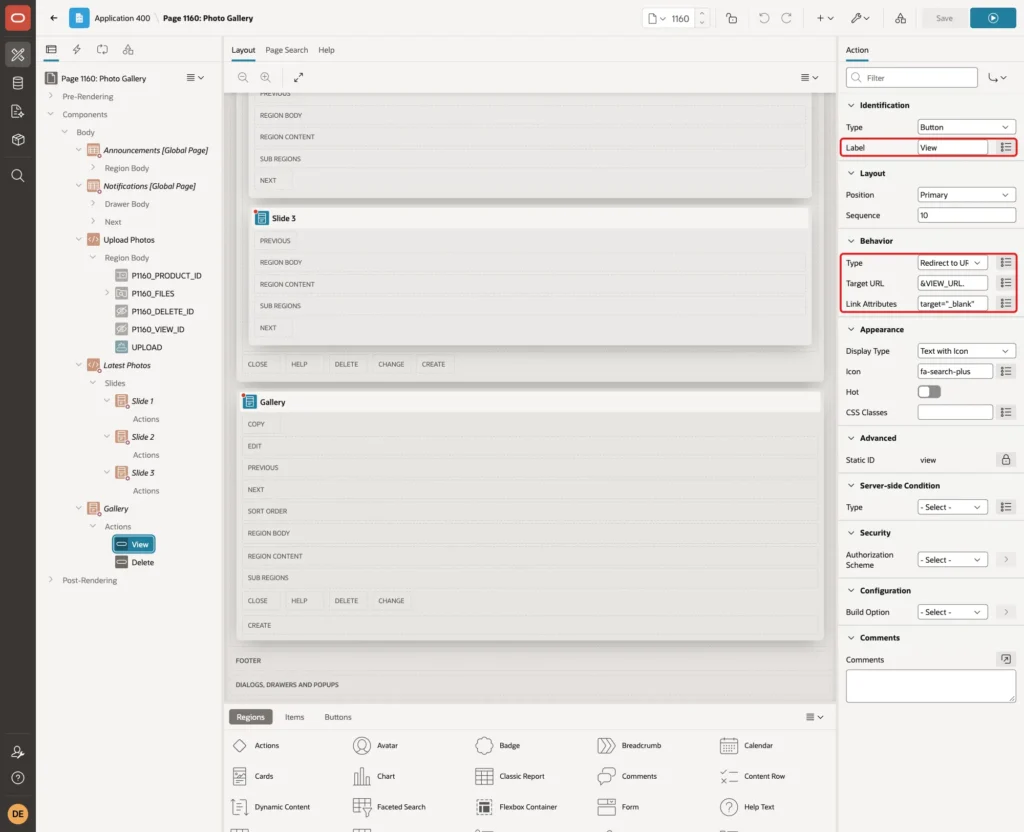
Task: Open the DE user avatar menu
Action: tap(18, 814)
